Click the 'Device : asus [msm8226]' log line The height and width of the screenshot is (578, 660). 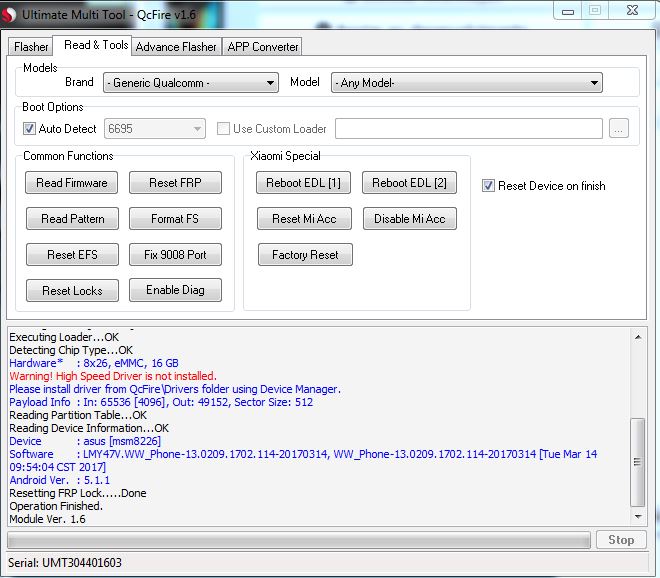click(x=85, y=441)
